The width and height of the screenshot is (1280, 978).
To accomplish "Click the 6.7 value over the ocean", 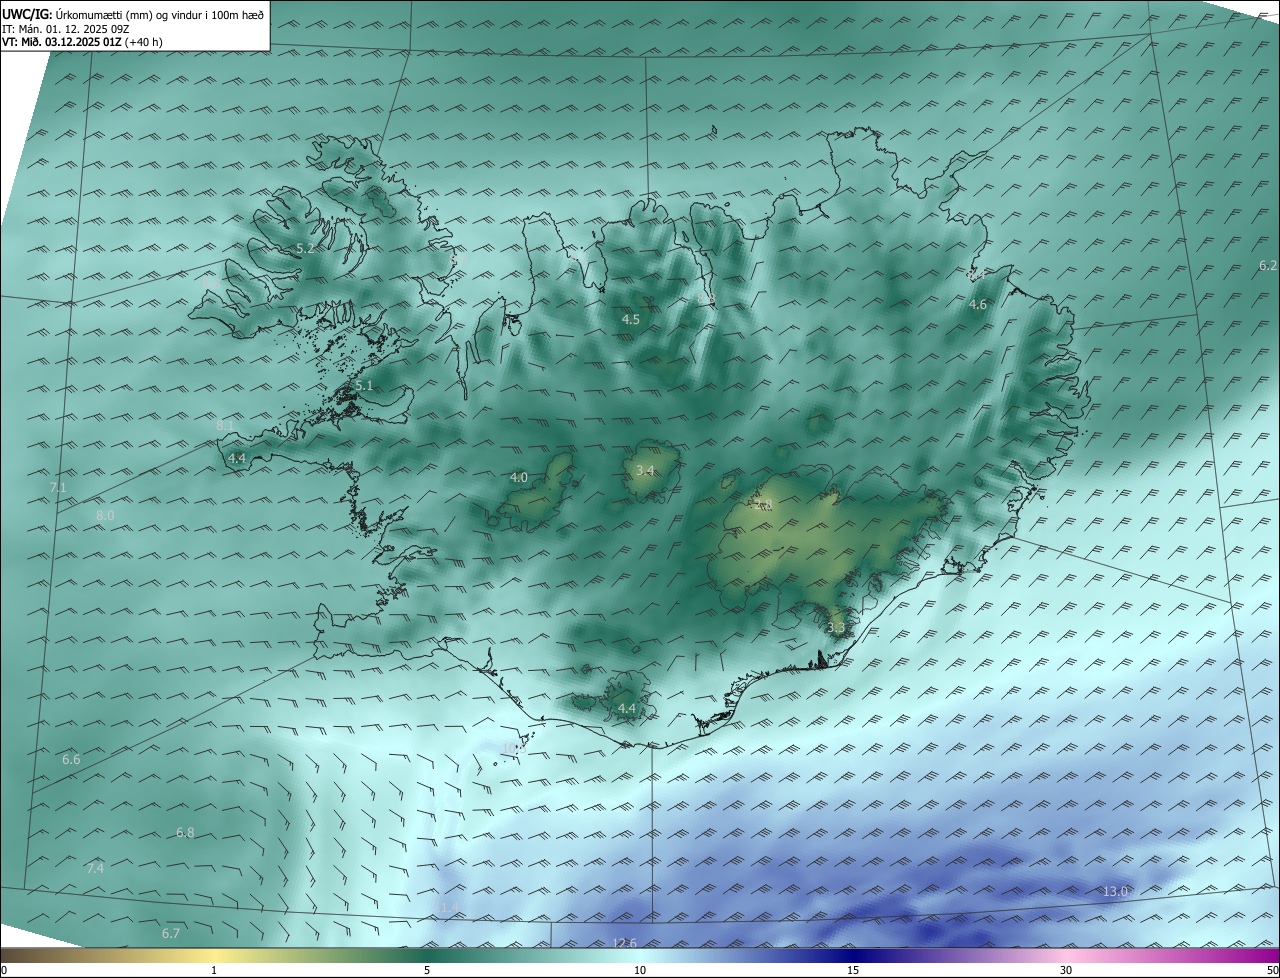I will click(x=171, y=933).
